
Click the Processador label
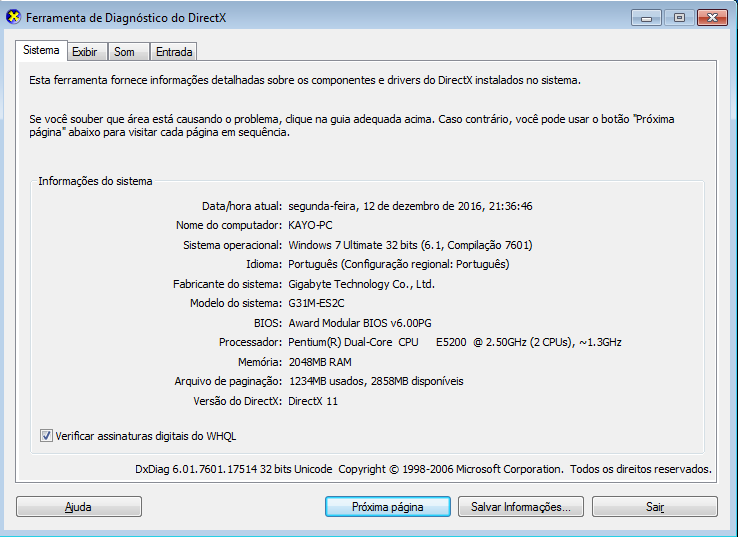(x=250, y=343)
